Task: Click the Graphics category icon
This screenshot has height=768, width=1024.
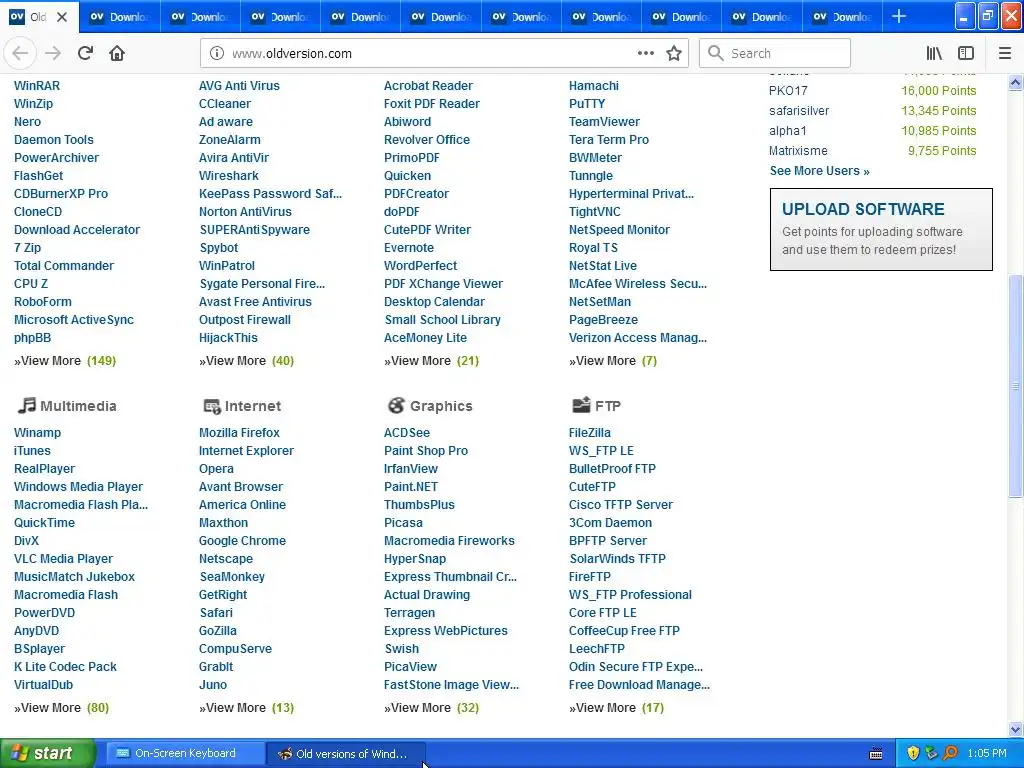Action: [396, 406]
